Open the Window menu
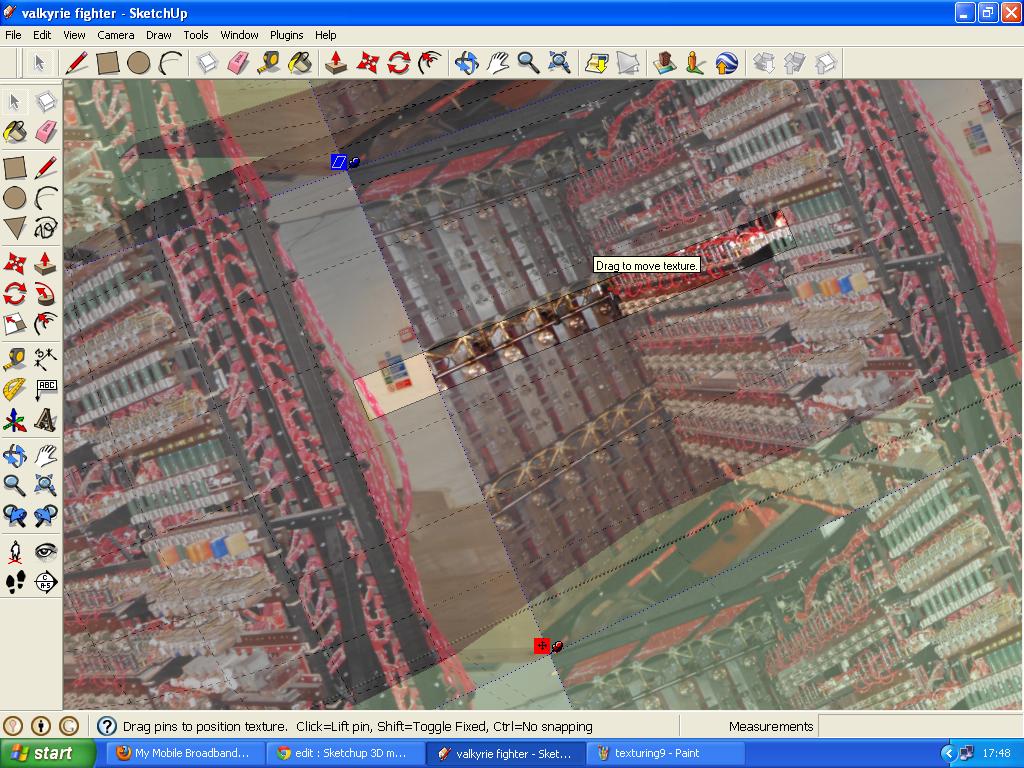Screen dimensions: 1024x768 pos(239,35)
